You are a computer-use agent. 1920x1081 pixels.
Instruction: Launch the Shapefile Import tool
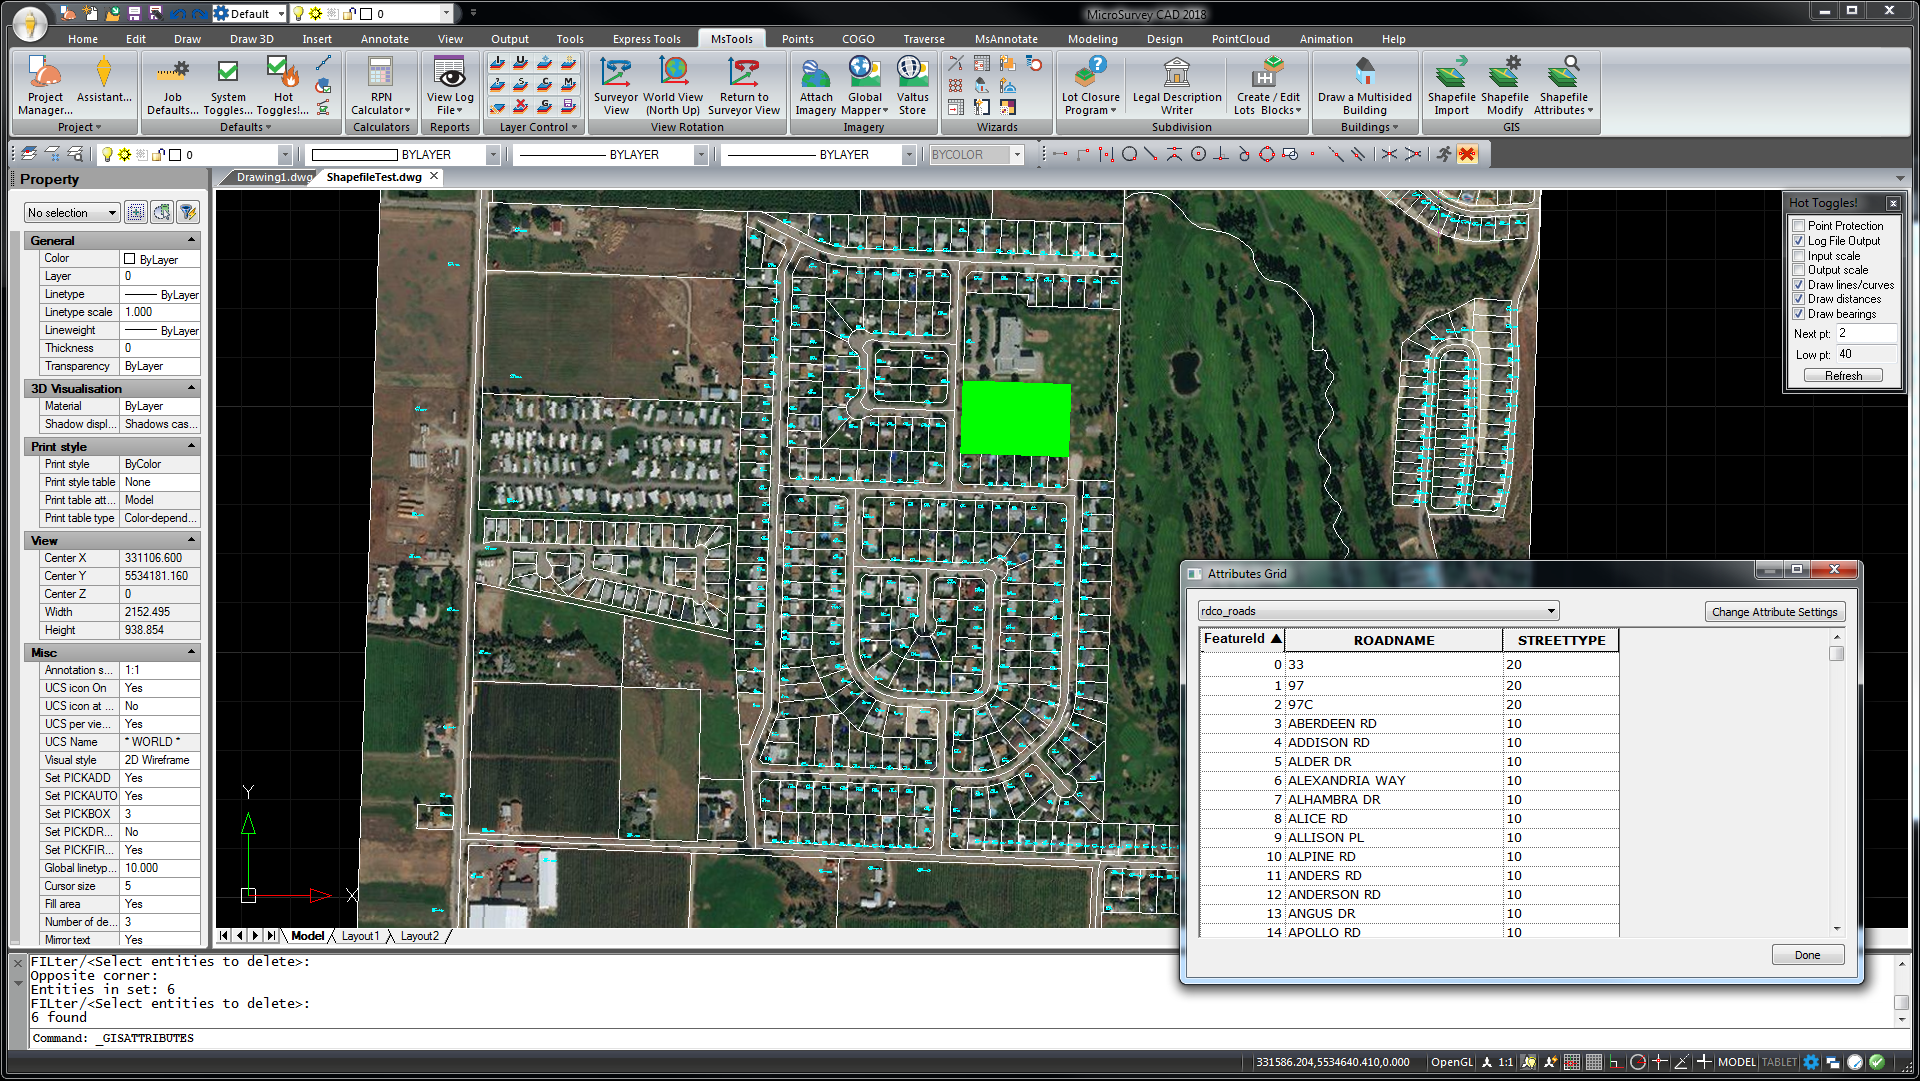[x=1451, y=85]
